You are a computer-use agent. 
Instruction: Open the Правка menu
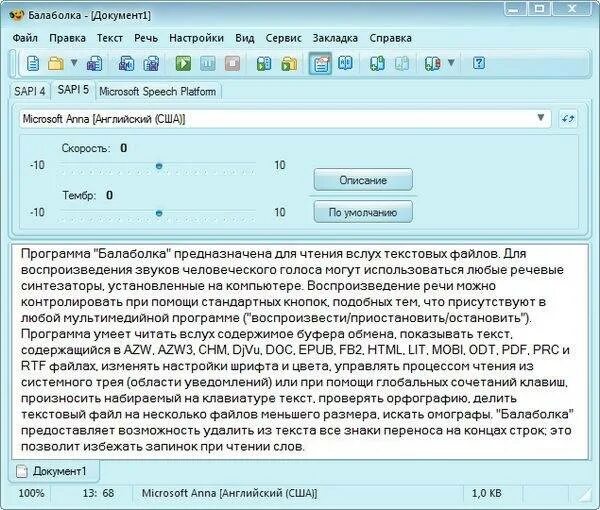(67, 38)
